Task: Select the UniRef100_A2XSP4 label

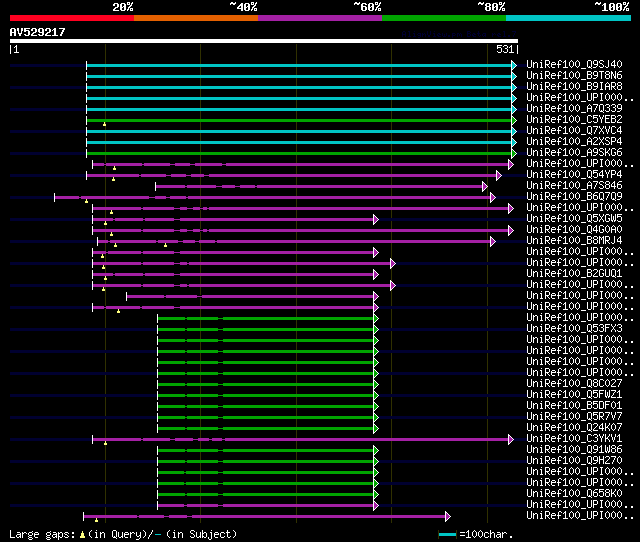Action: coord(574,142)
